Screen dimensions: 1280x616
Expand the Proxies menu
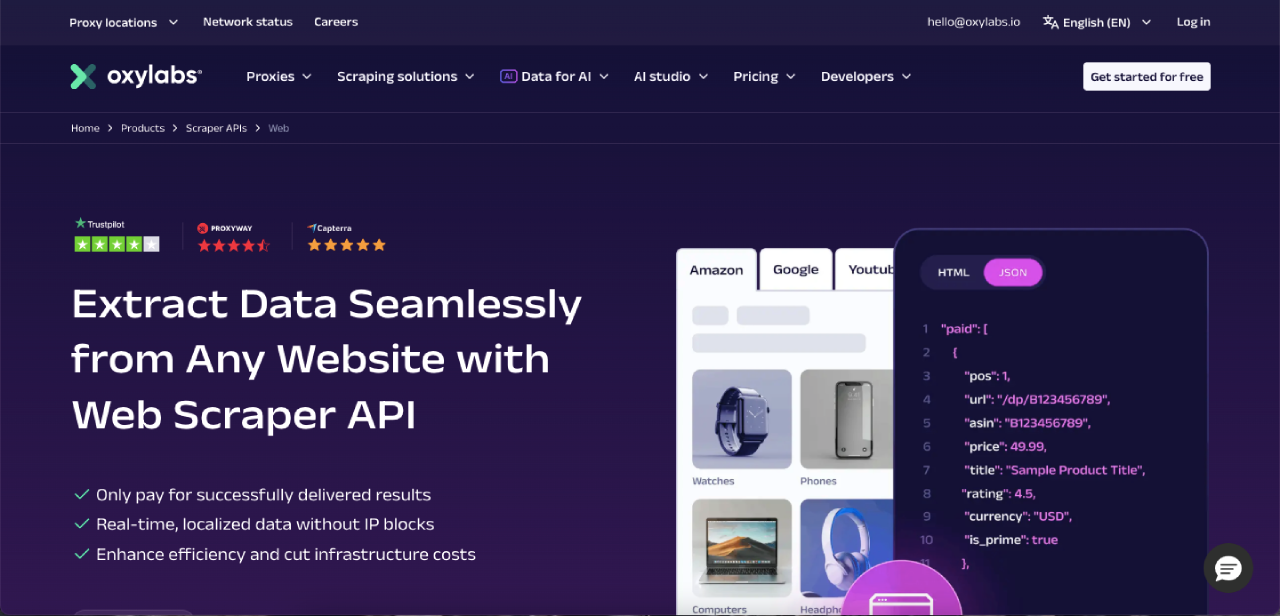279,76
